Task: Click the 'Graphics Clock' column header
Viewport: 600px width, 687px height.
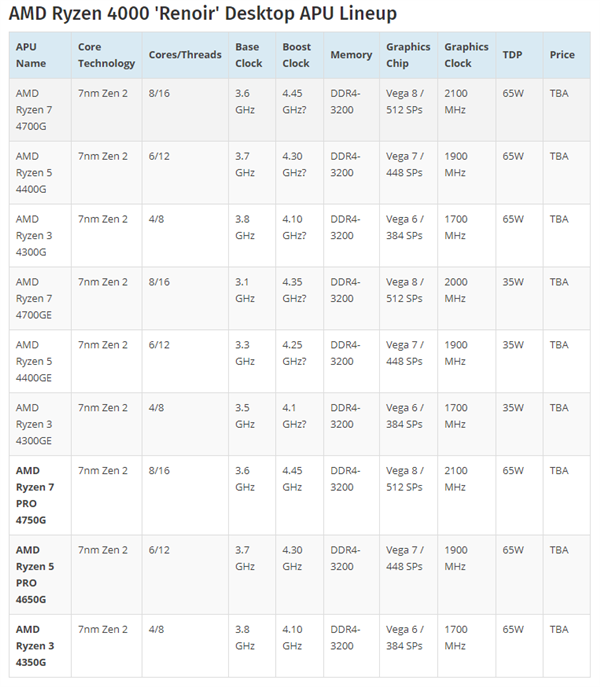Action: (x=466, y=55)
